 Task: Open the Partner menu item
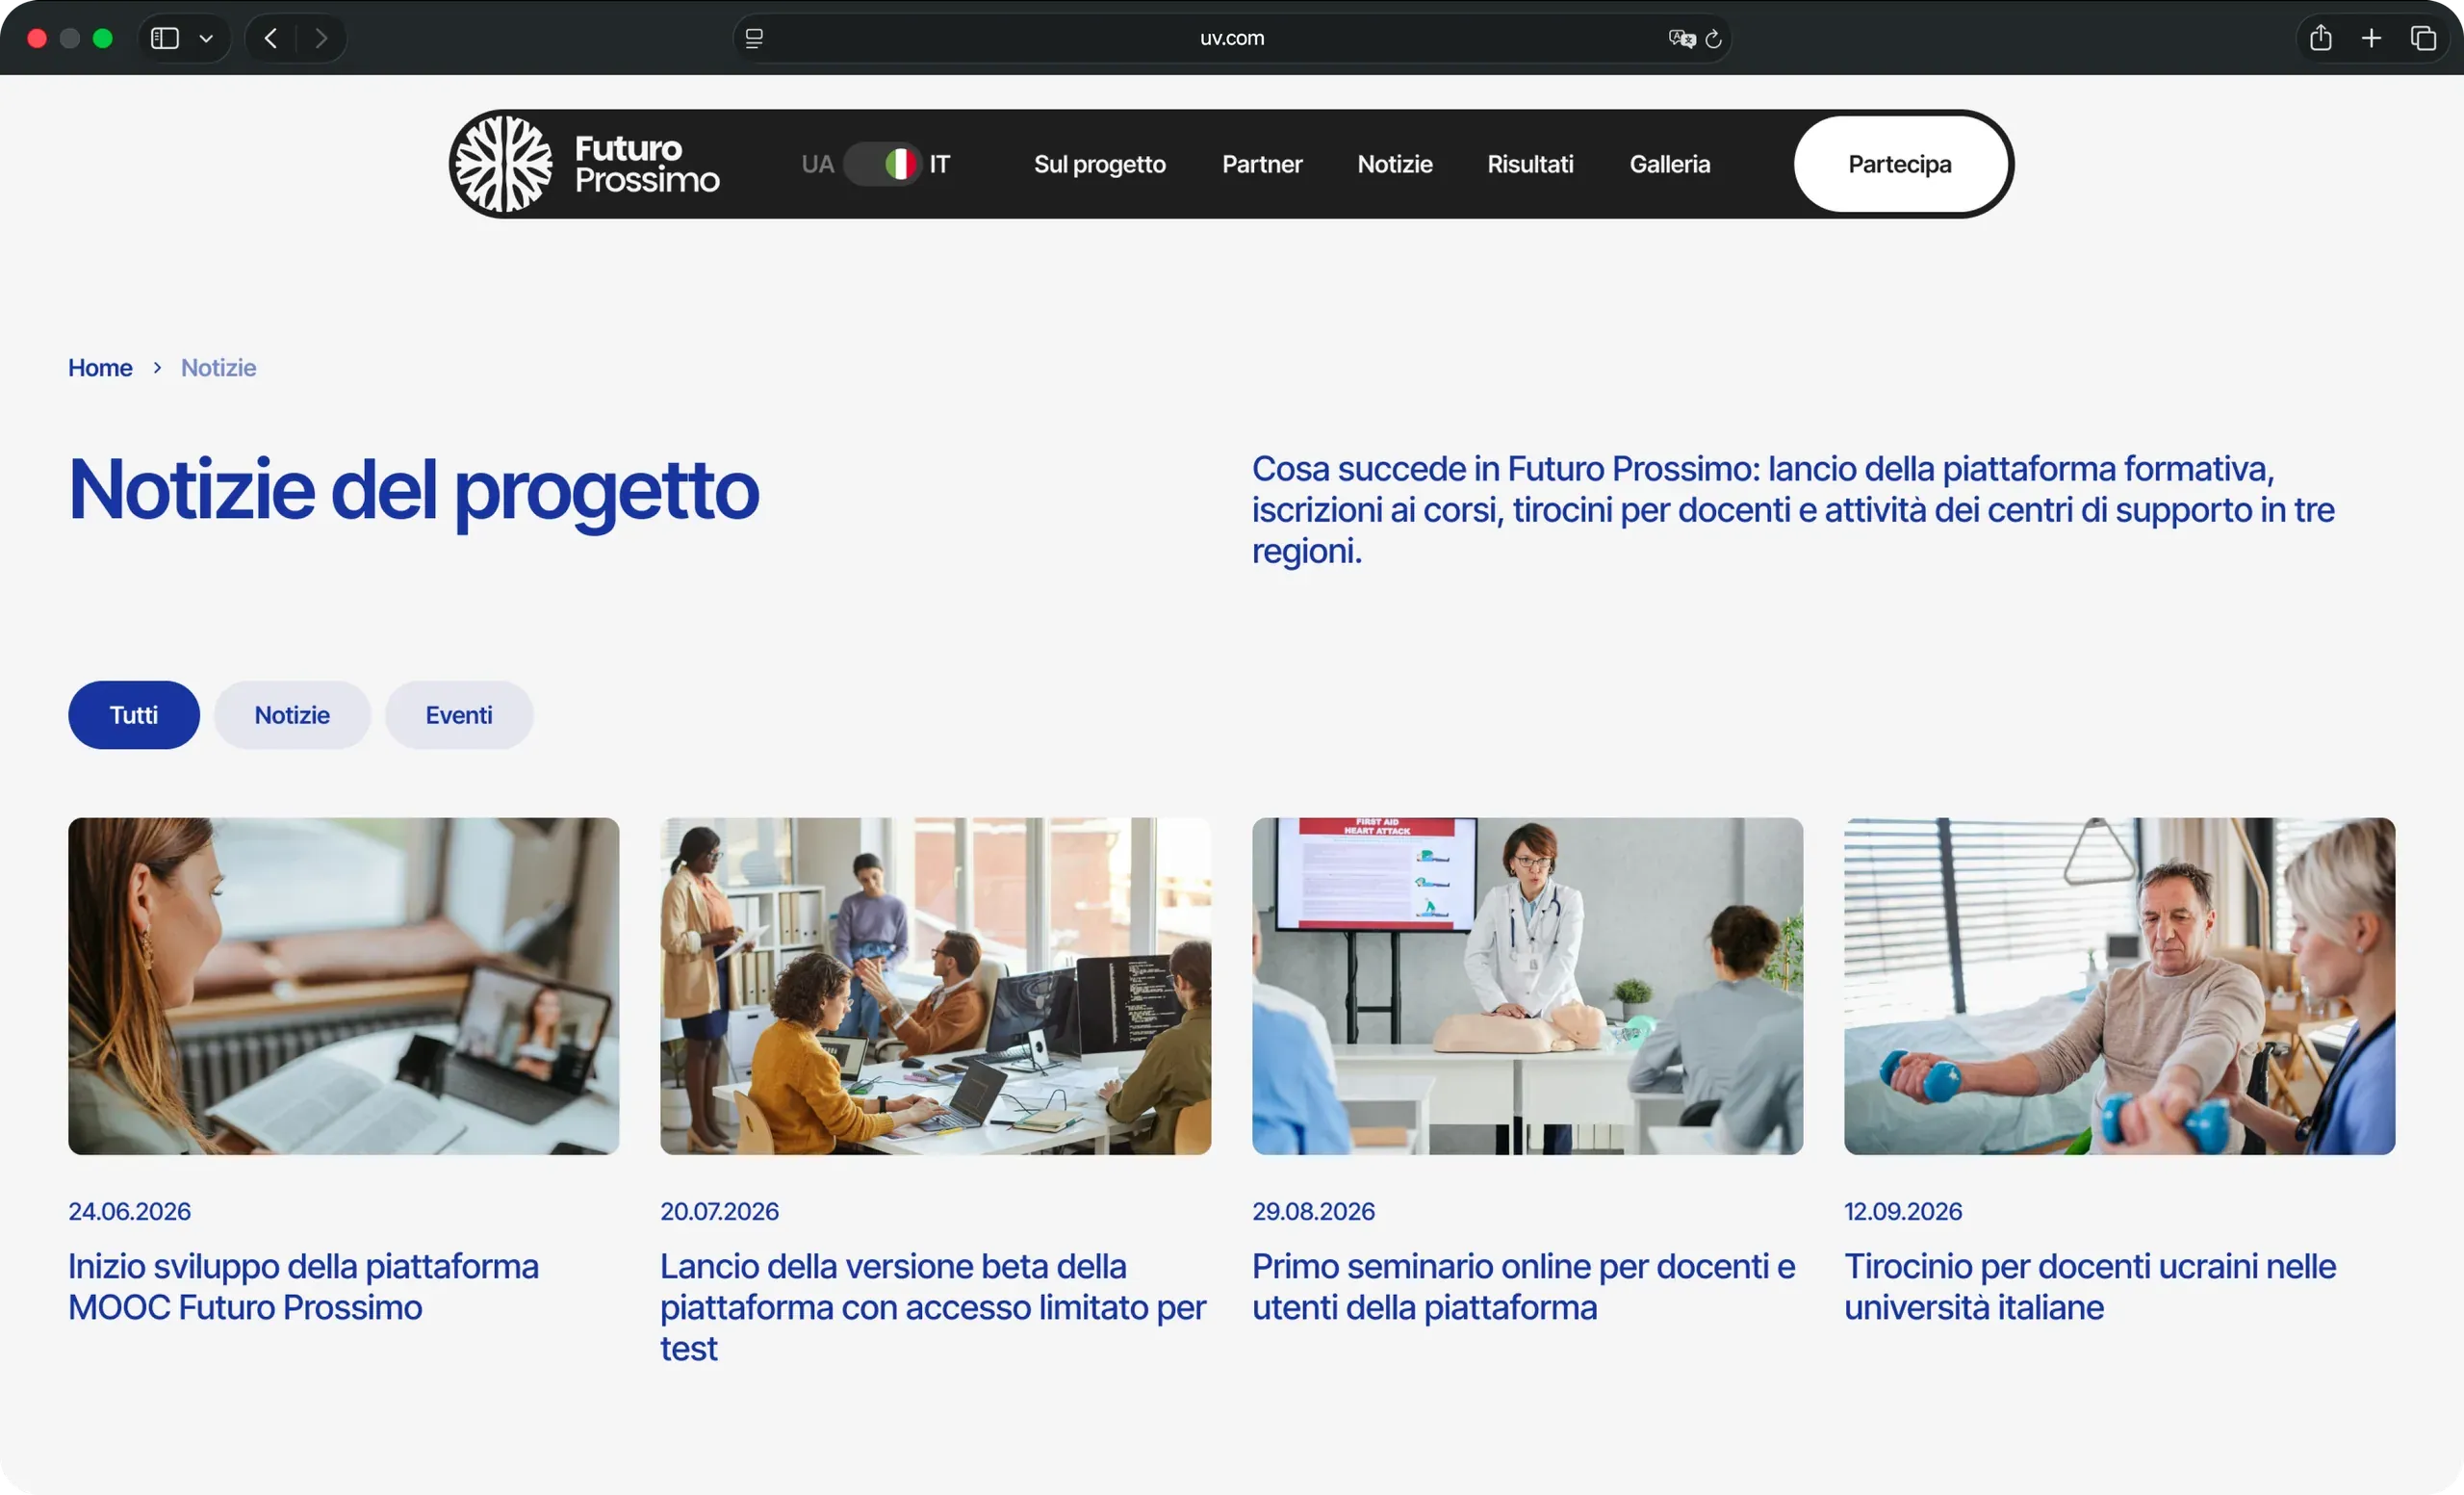click(1262, 164)
